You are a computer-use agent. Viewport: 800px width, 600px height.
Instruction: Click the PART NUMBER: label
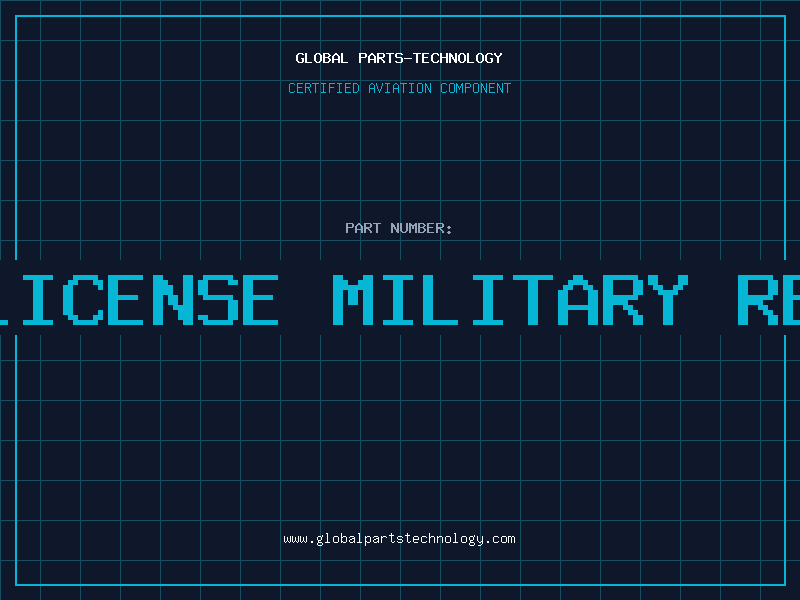pos(398,228)
